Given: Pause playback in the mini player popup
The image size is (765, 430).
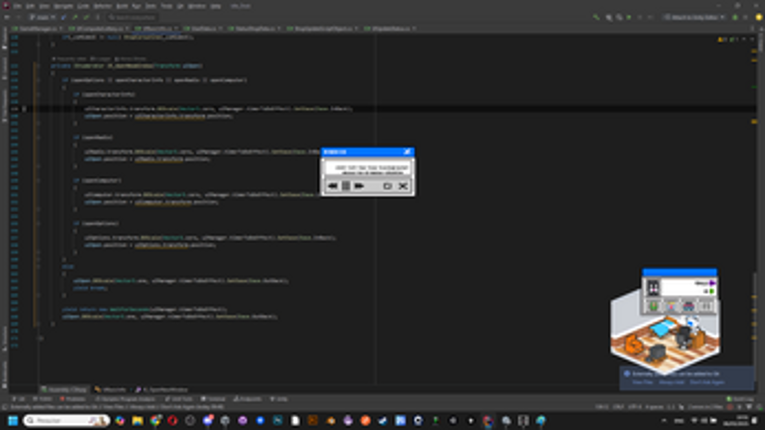Looking at the screenshot, I should 346,186.
